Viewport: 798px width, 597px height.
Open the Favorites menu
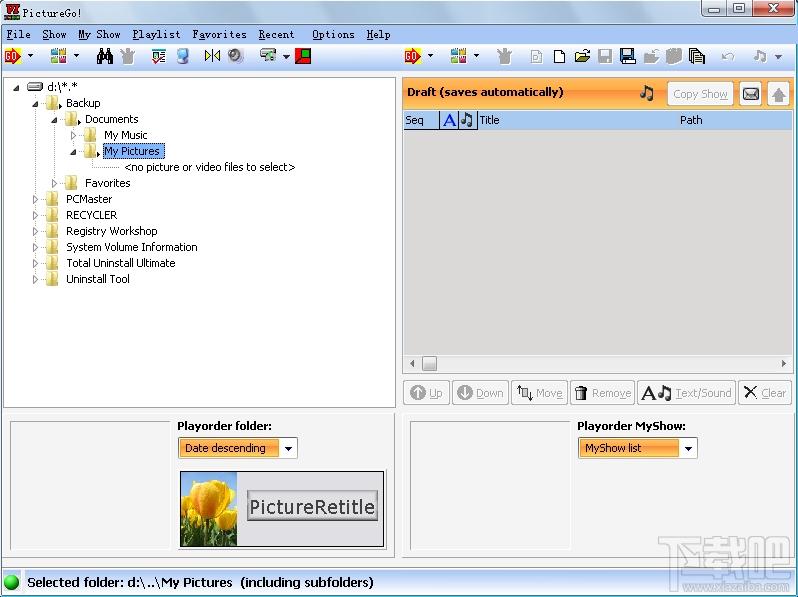[219, 35]
